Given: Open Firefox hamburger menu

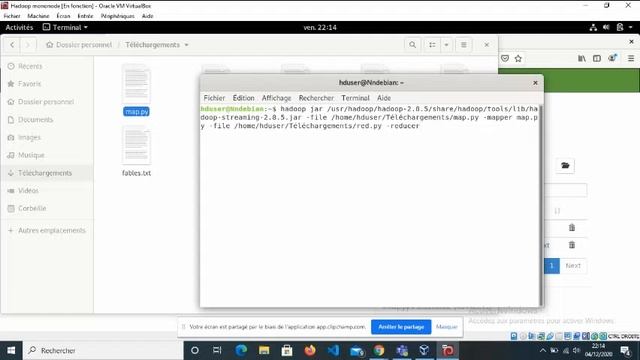Looking at the screenshot, I should (631, 58).
